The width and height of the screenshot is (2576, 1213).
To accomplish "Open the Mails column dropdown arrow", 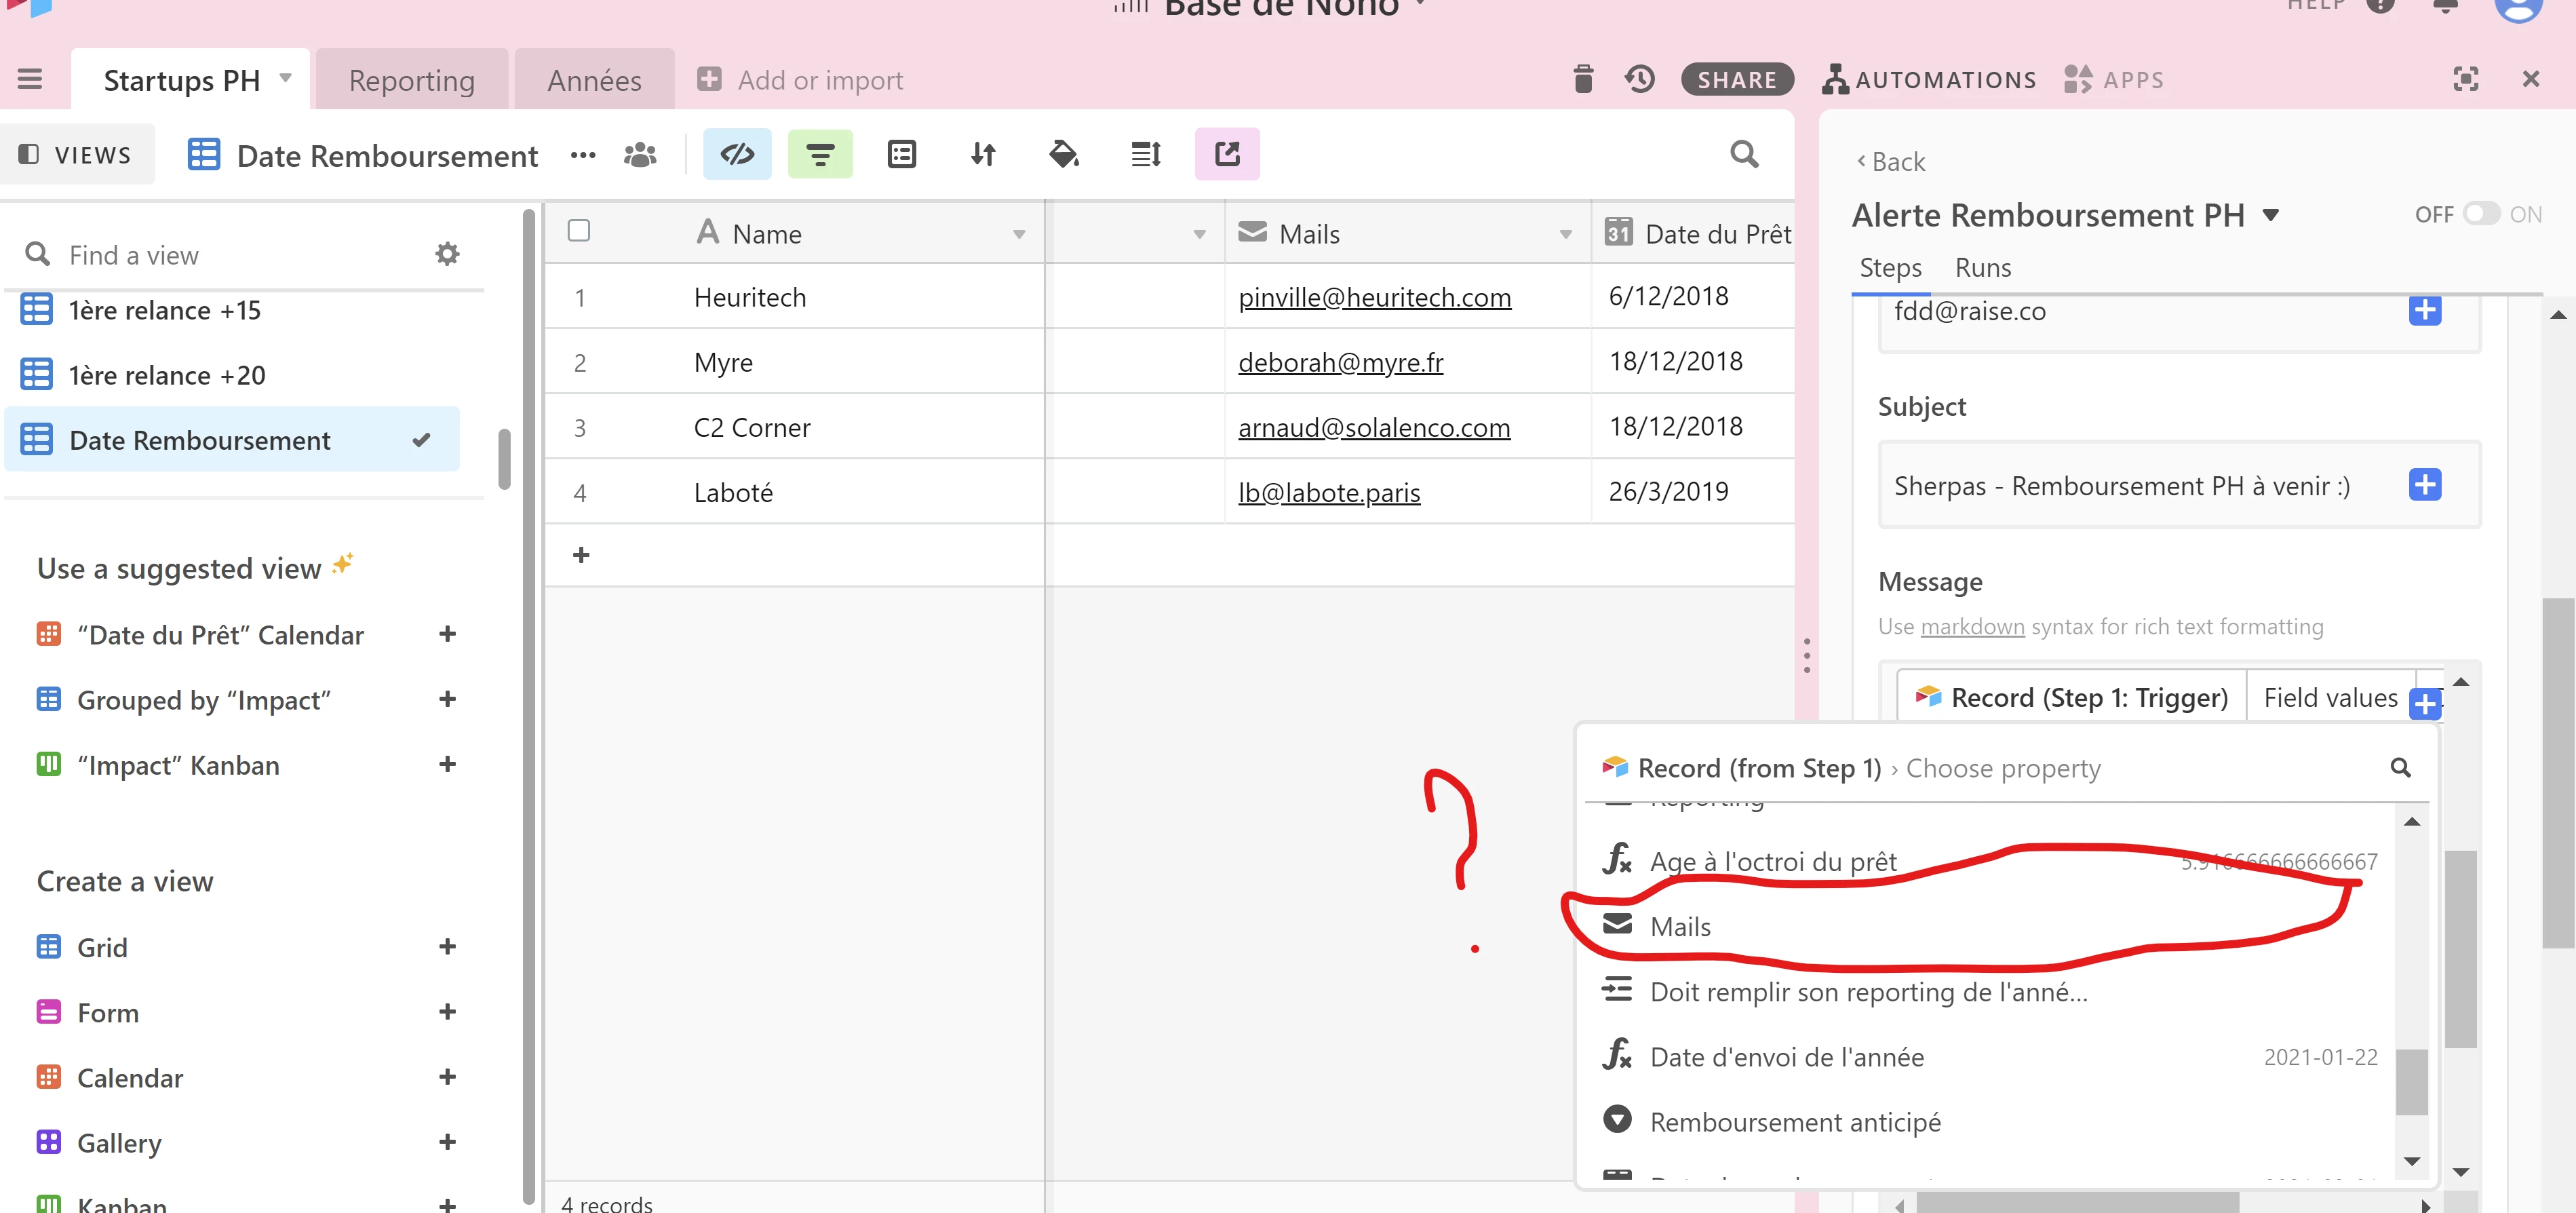I will pos(1565,234).
